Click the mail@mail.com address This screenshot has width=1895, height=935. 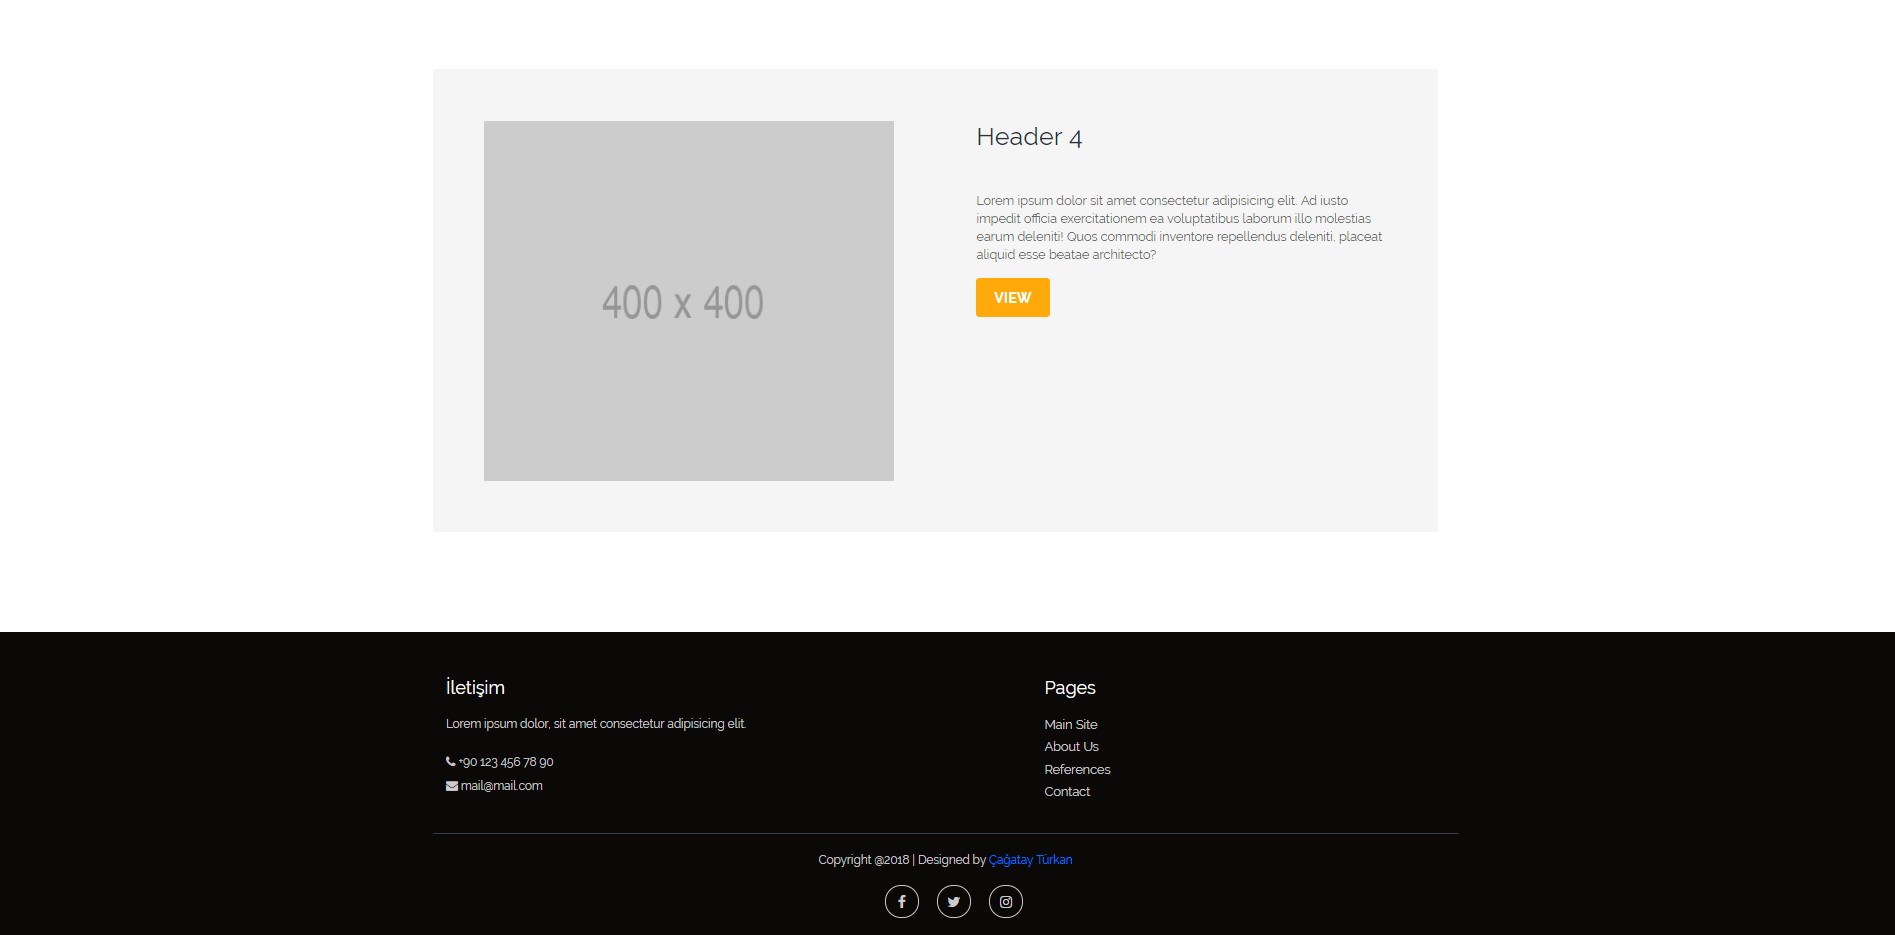502,786
